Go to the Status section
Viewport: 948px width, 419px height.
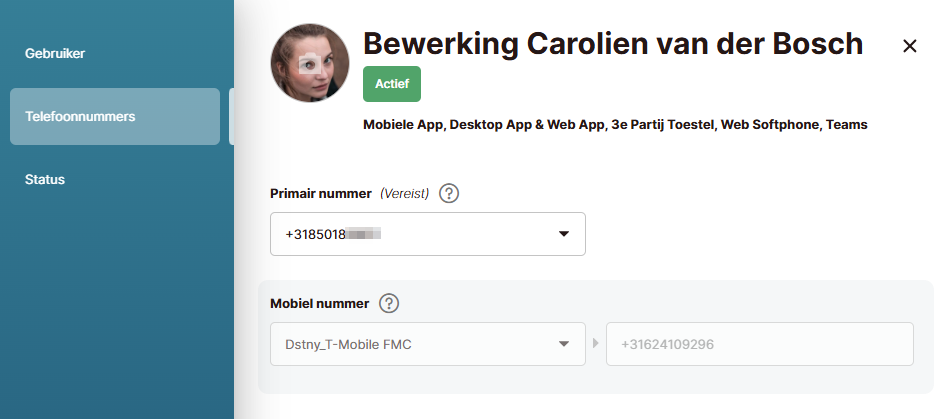coord(45,179)
